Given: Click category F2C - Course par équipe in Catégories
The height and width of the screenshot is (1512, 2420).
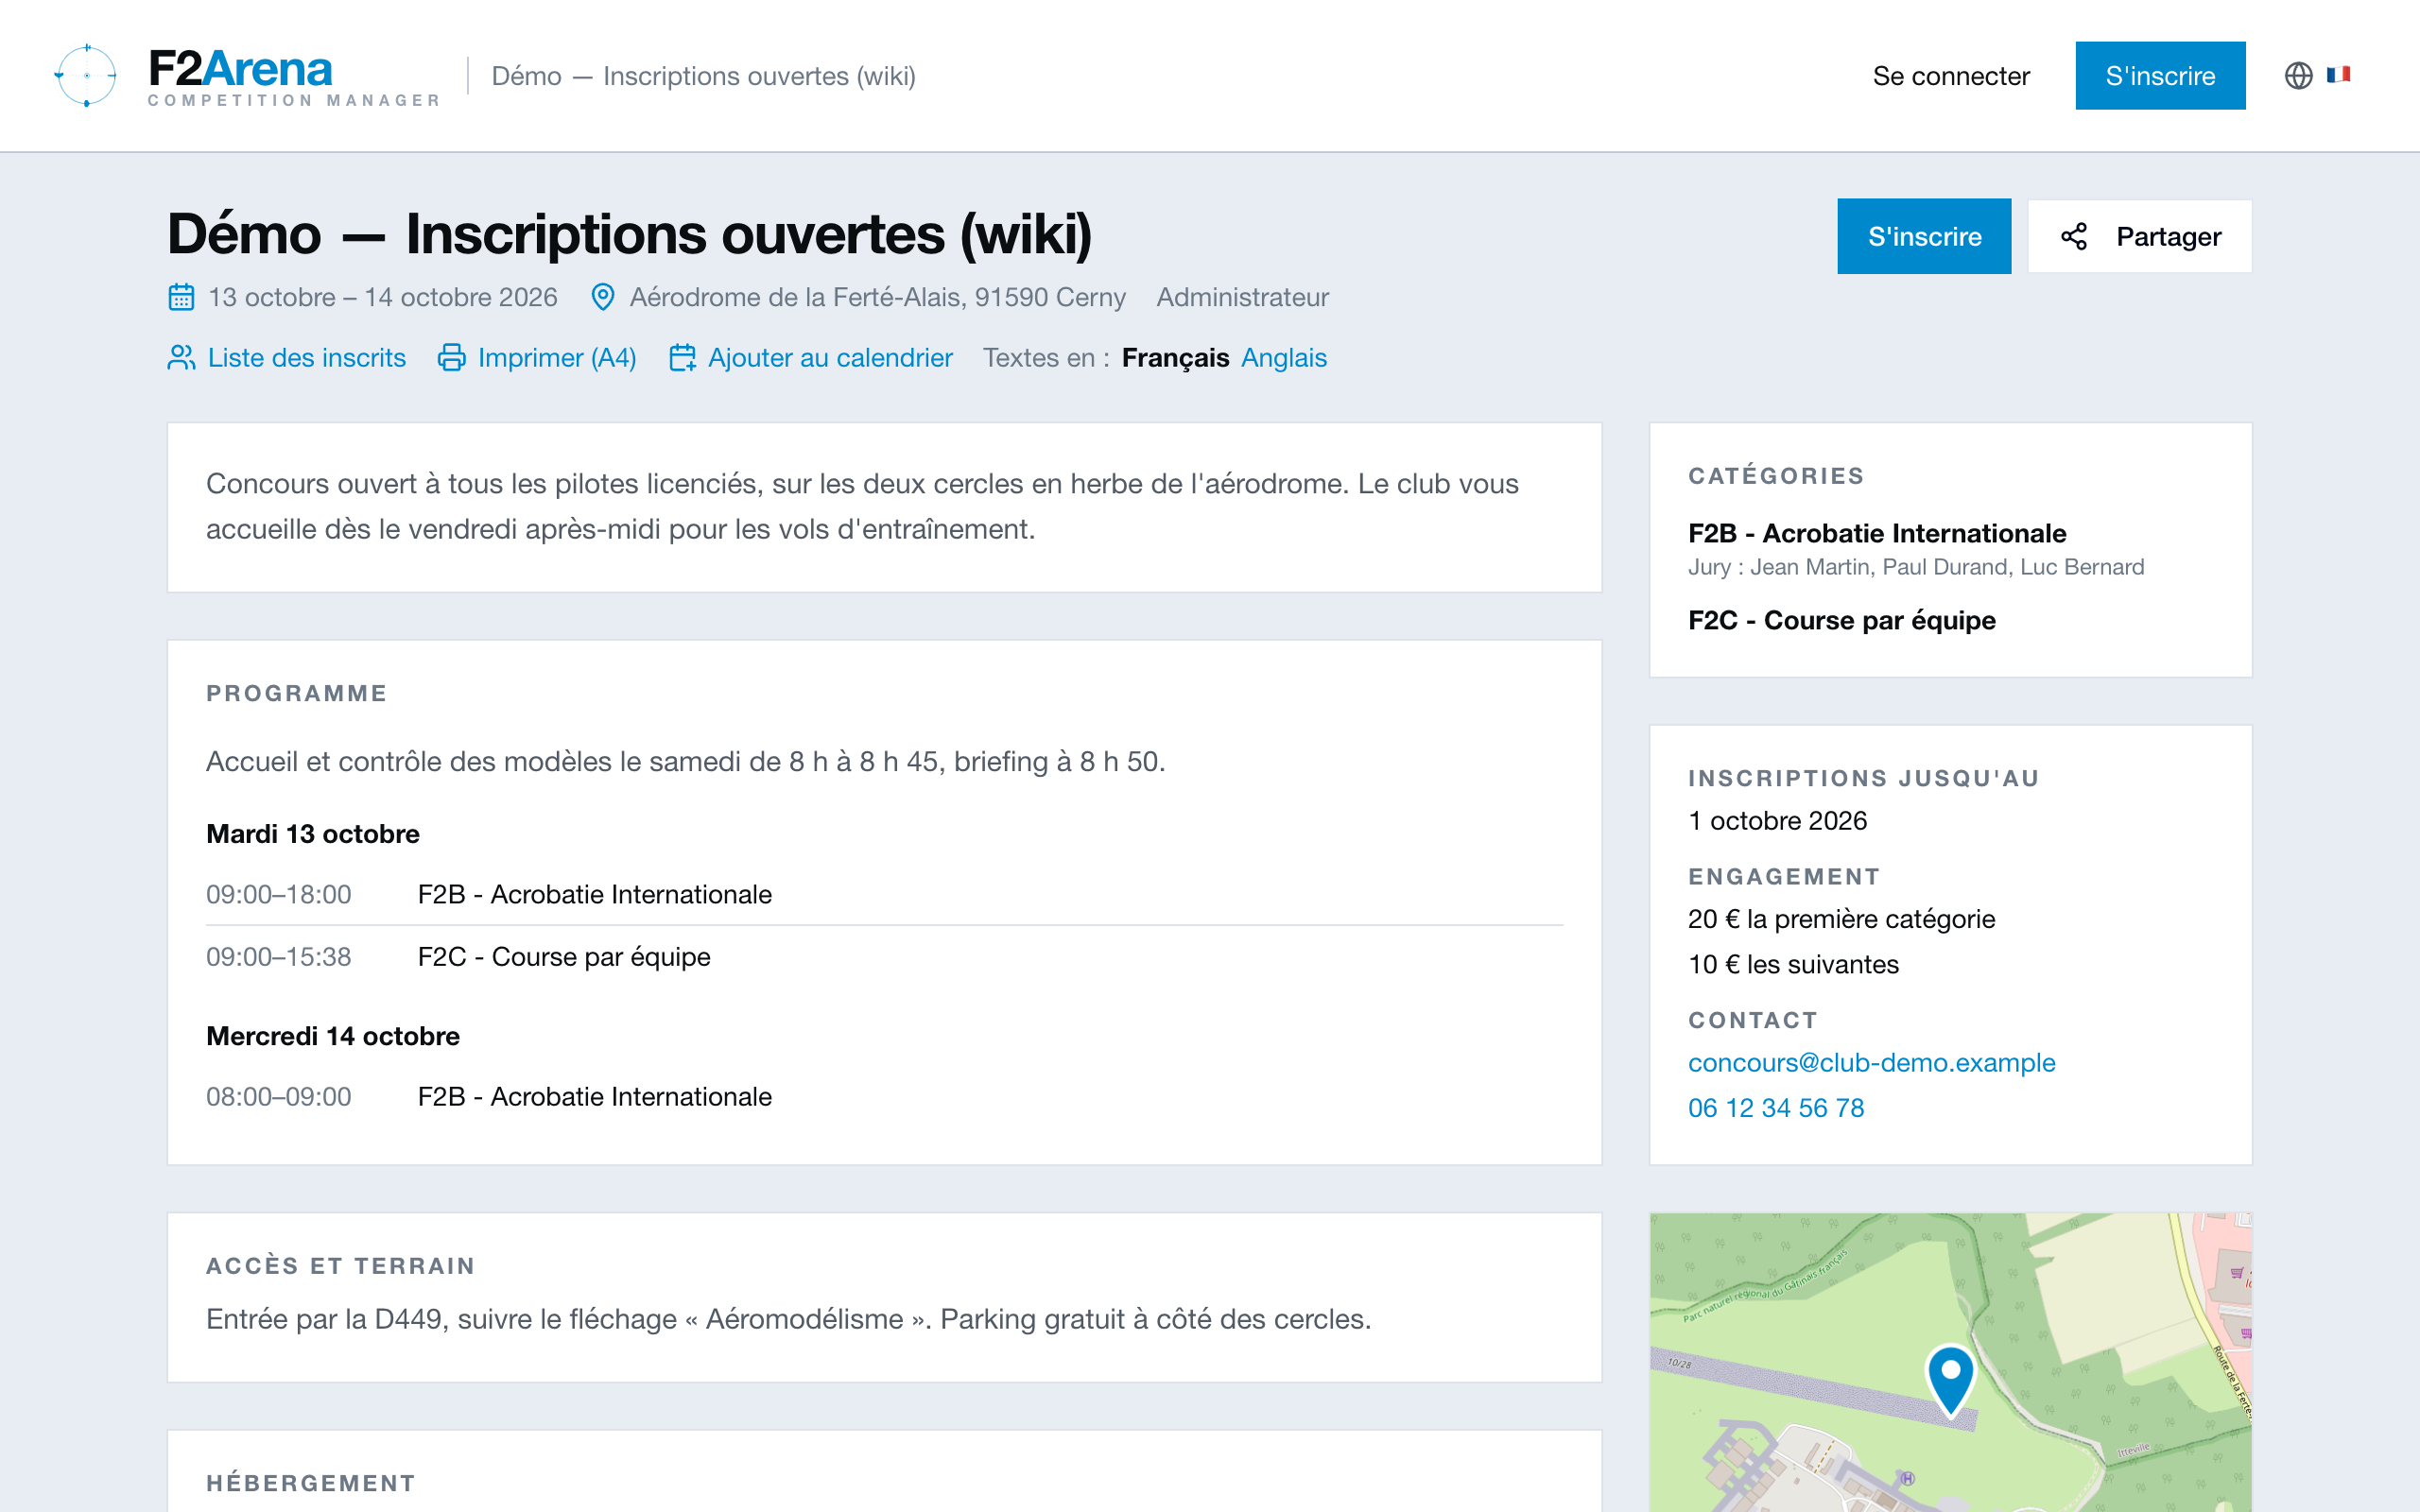Looking at the screenshot, I should coord(1842,620).
